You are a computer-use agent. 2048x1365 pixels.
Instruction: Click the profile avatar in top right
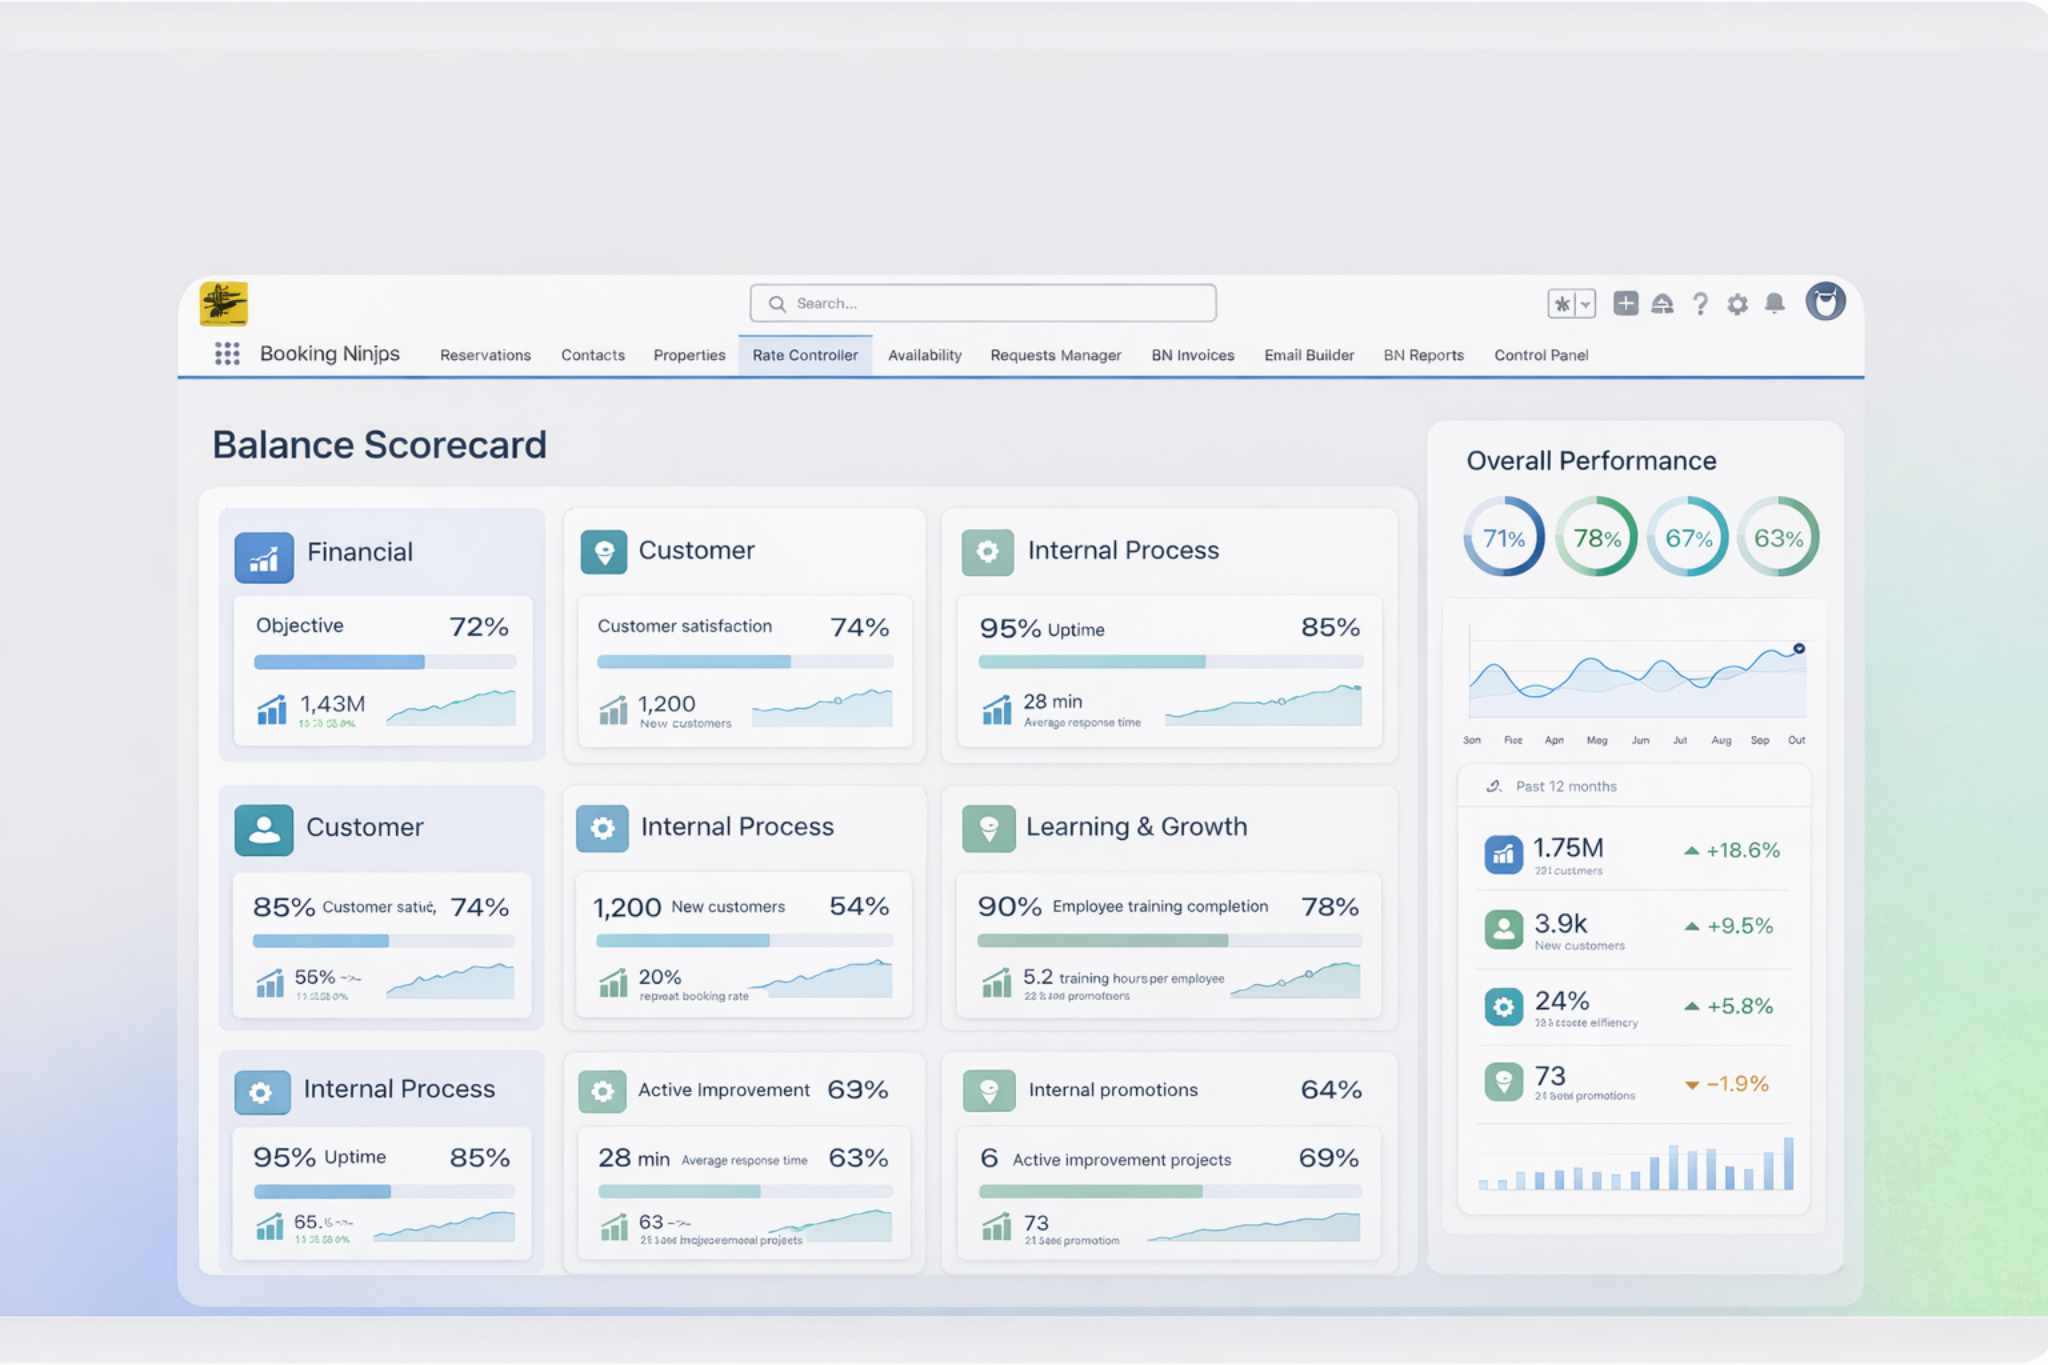click(x=1828, y=303)
